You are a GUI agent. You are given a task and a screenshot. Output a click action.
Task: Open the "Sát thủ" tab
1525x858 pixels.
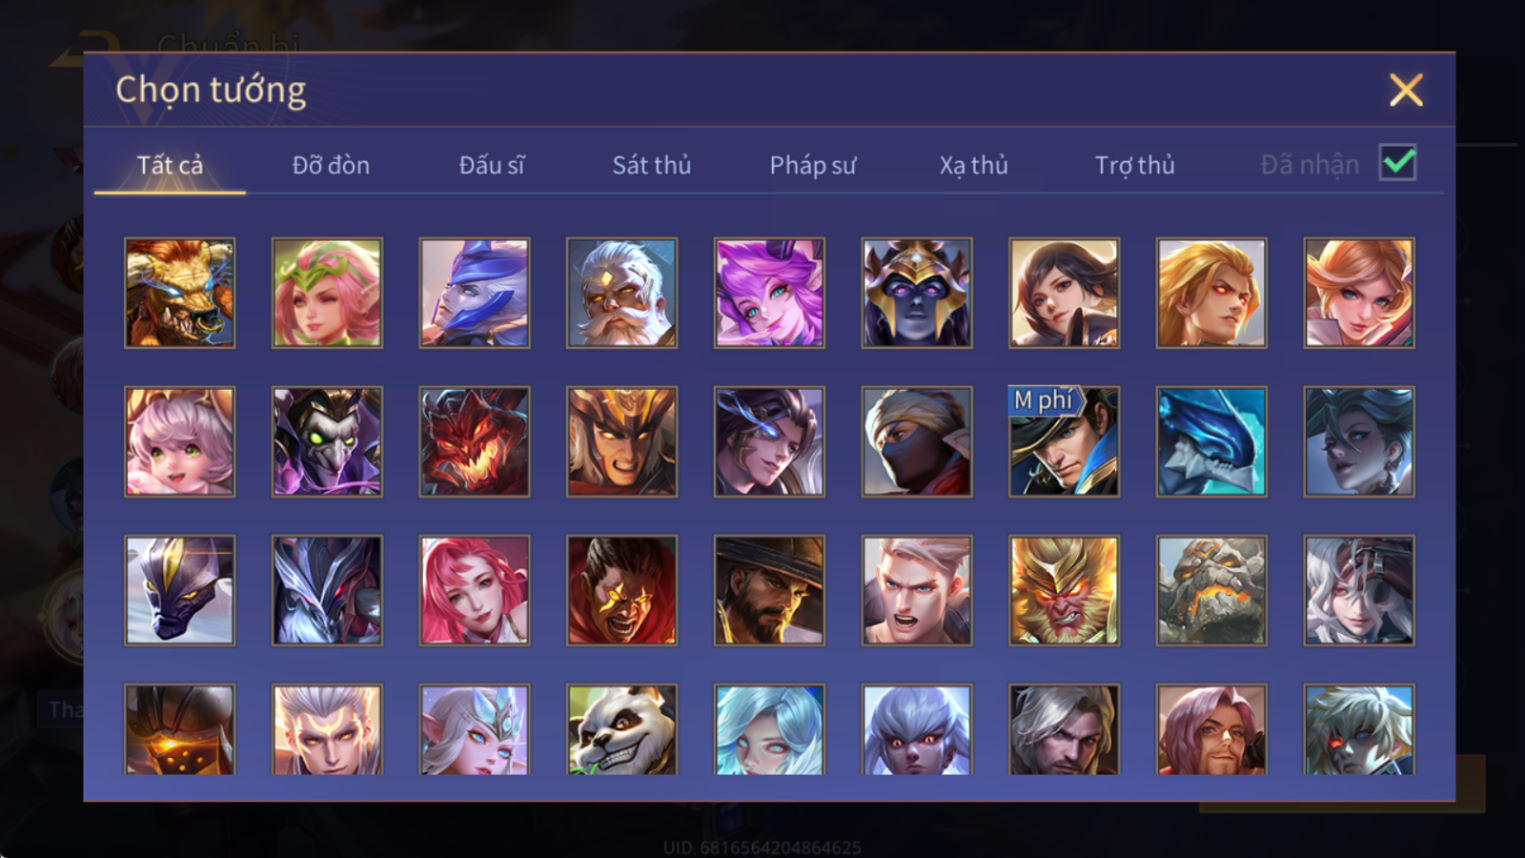coord(652,165)
